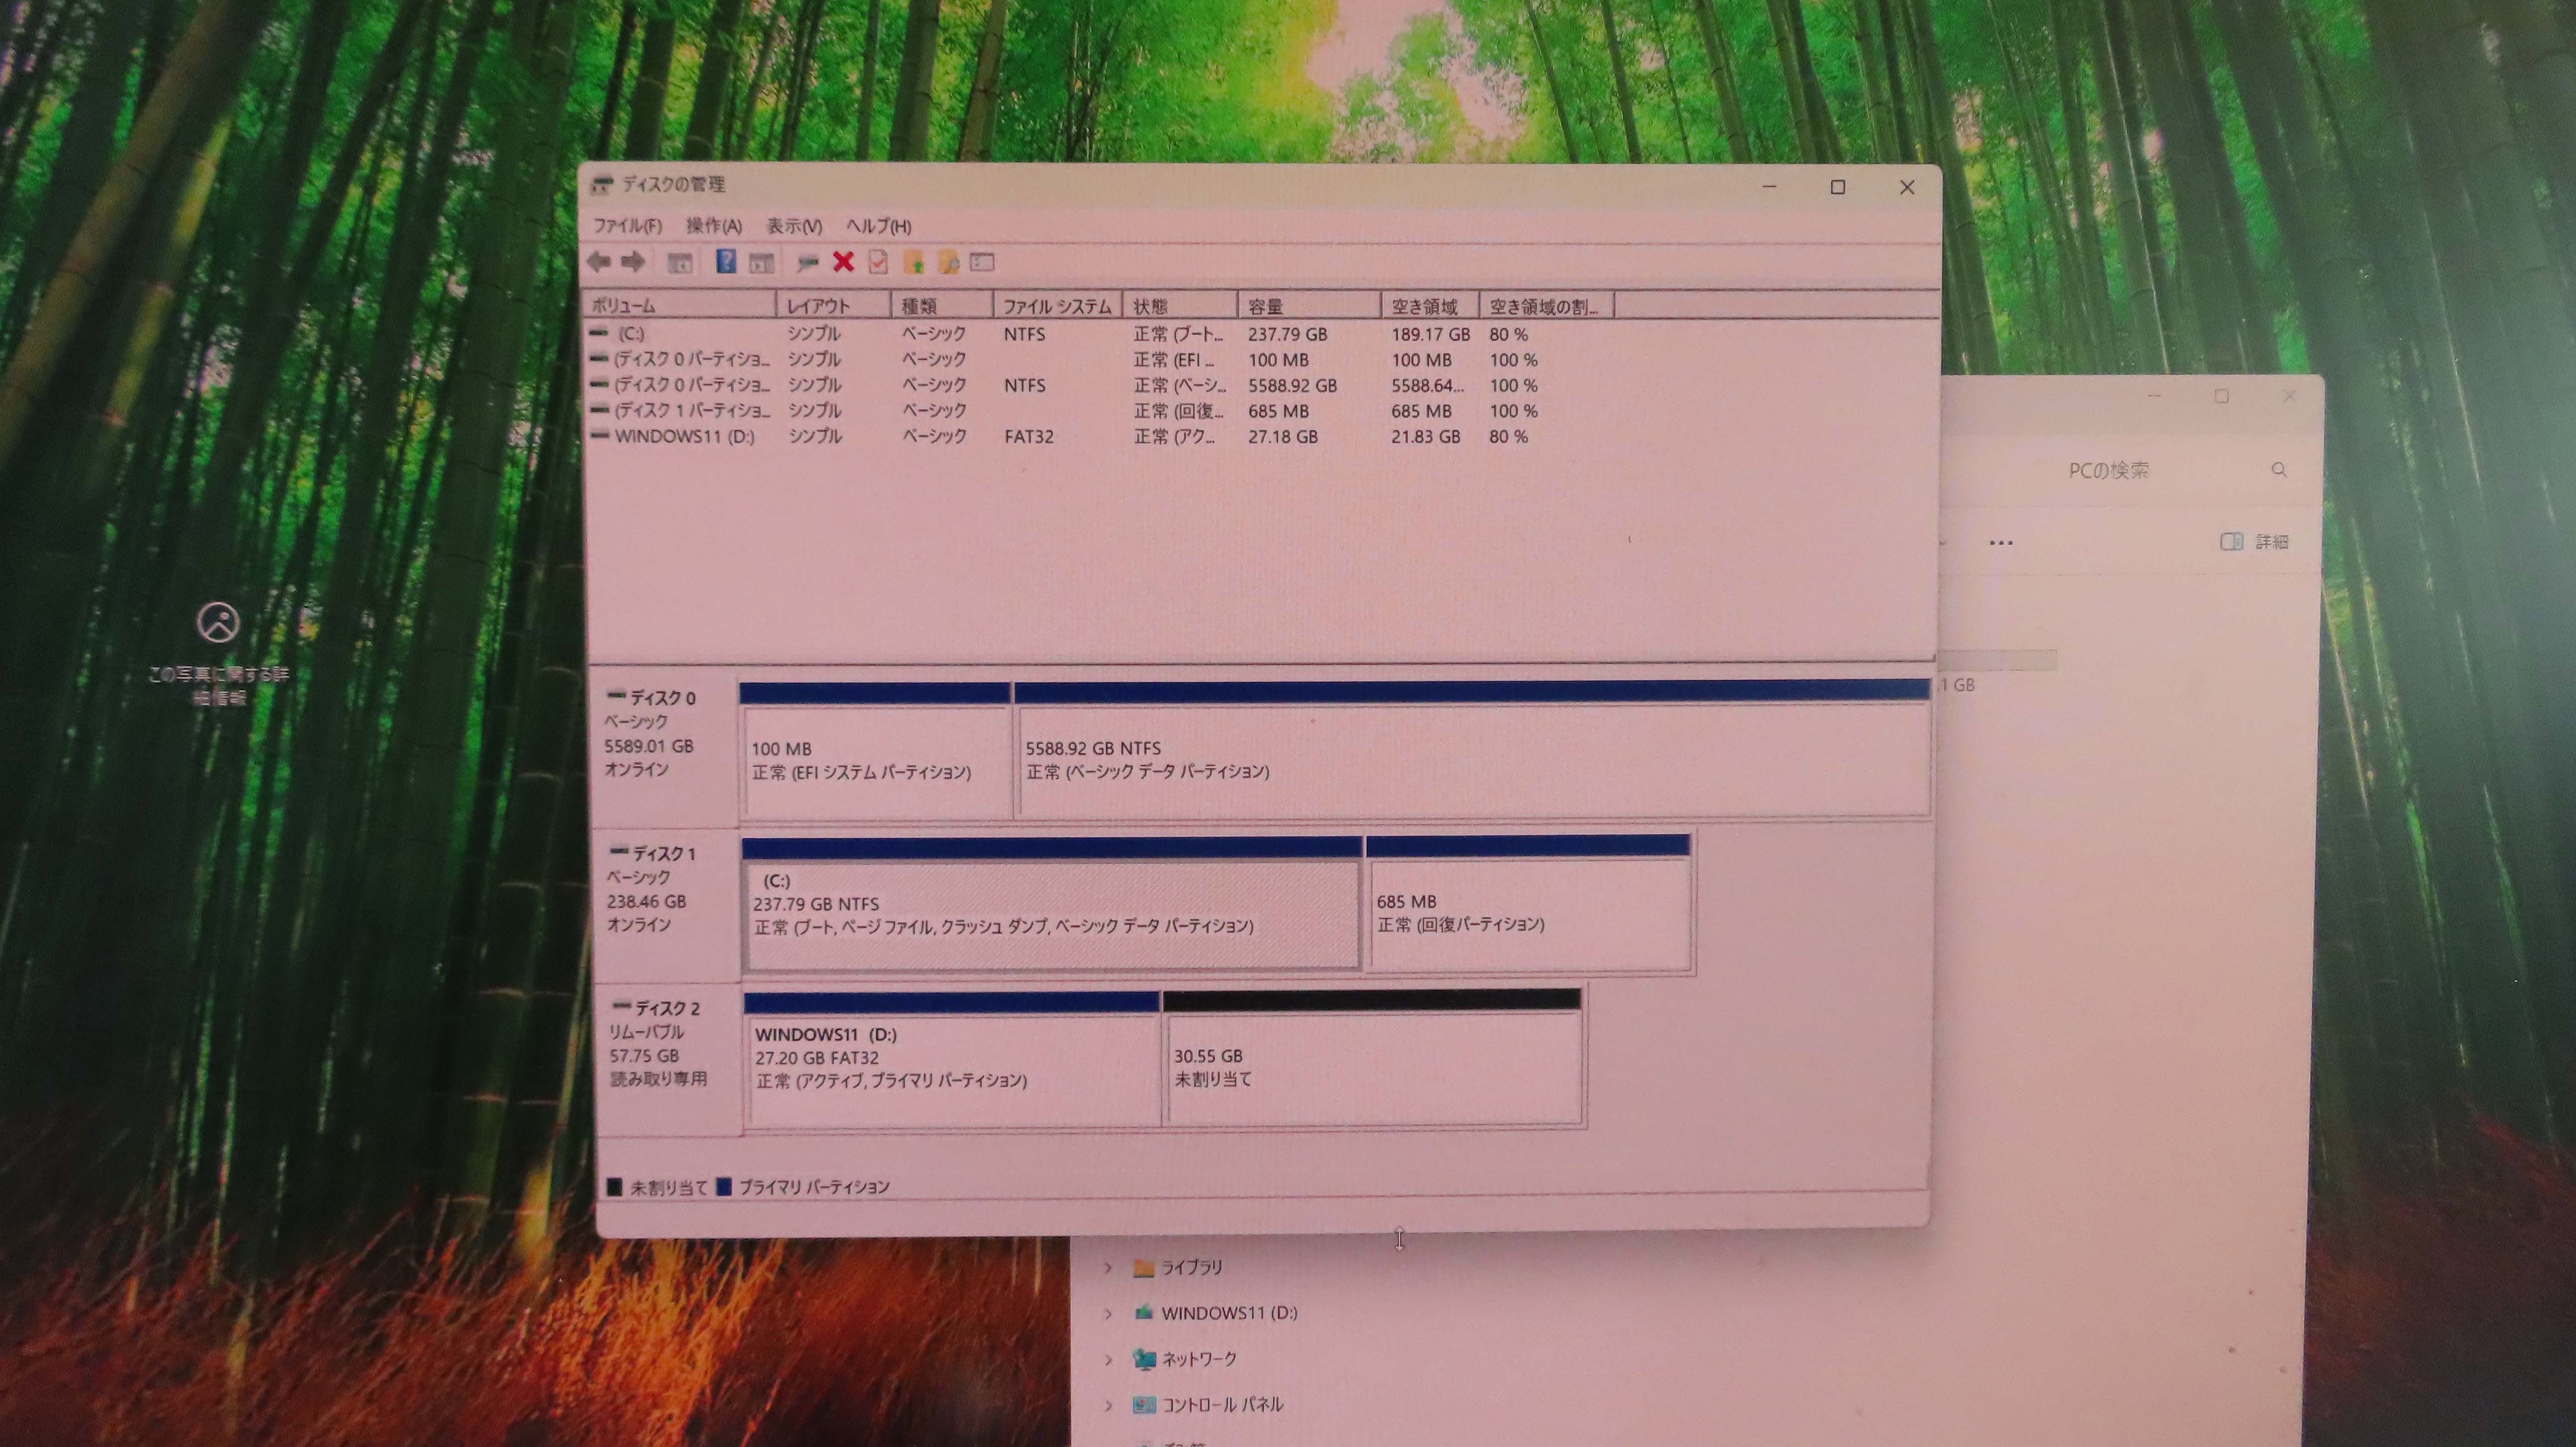
Task: Click the desktop spotlight photo info icon
Action: [218, 623]
